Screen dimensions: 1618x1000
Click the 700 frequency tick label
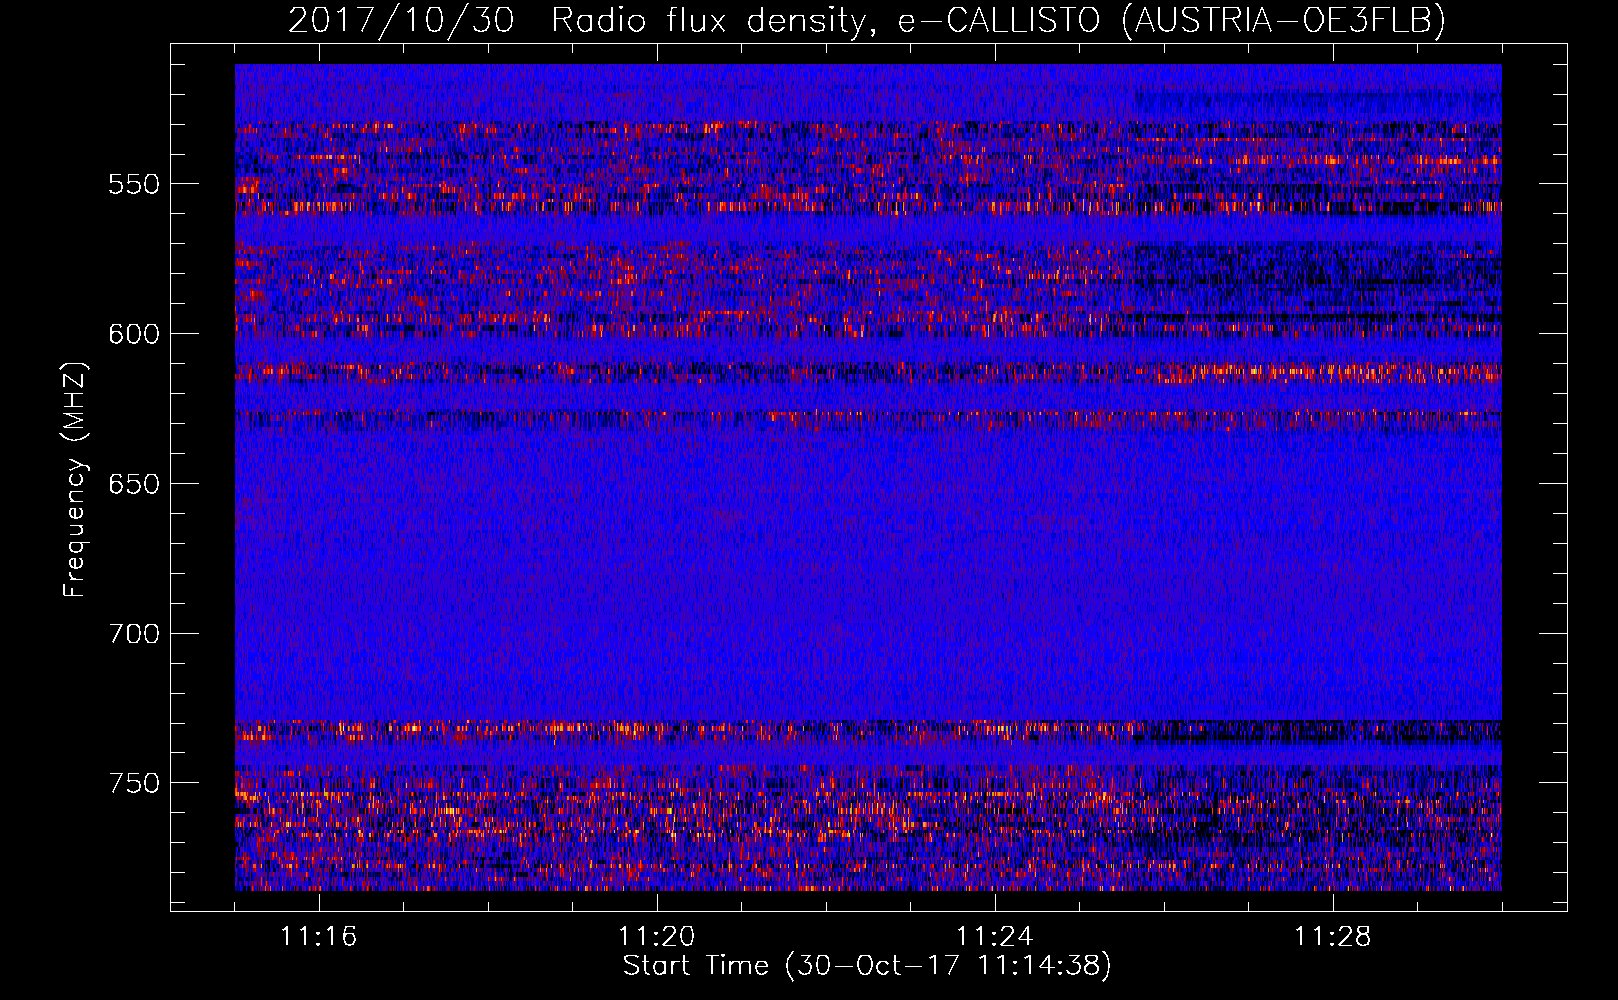(134, 633)
